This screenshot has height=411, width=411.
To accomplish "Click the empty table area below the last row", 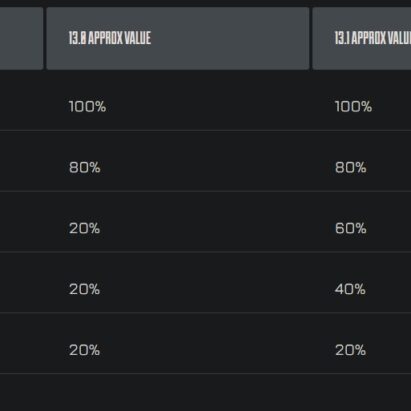I will click(x=205, y=393).
